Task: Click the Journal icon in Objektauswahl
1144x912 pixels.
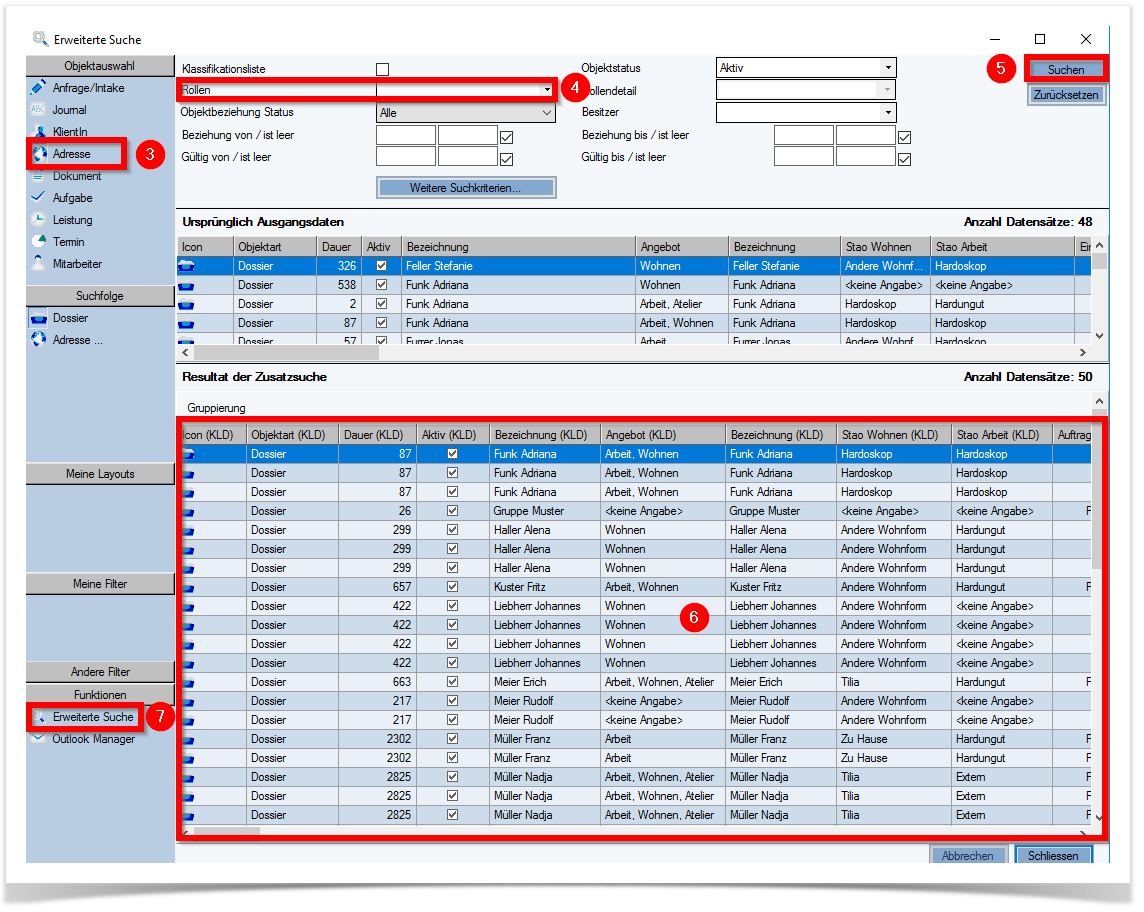Action: tap(39, 109)
